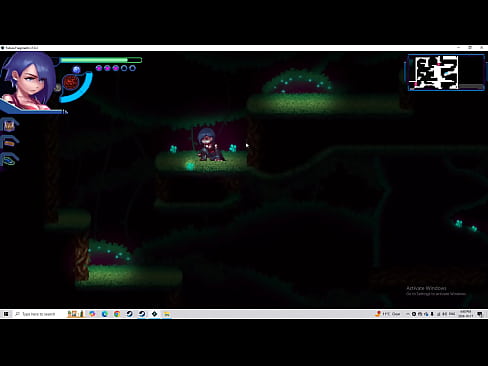Click the green health bar
Screen dimensions: 488x366
click(101, 60)
